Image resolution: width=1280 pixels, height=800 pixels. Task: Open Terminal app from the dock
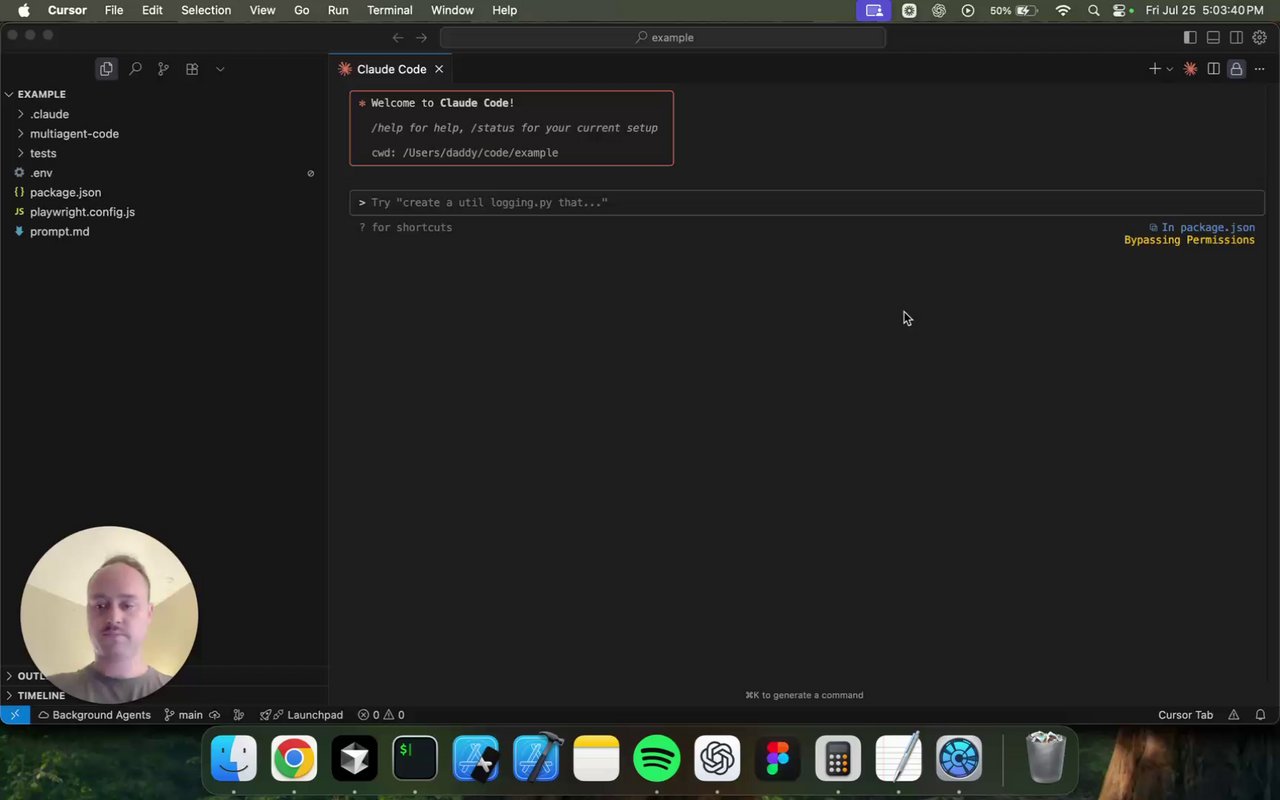[415, 758]
